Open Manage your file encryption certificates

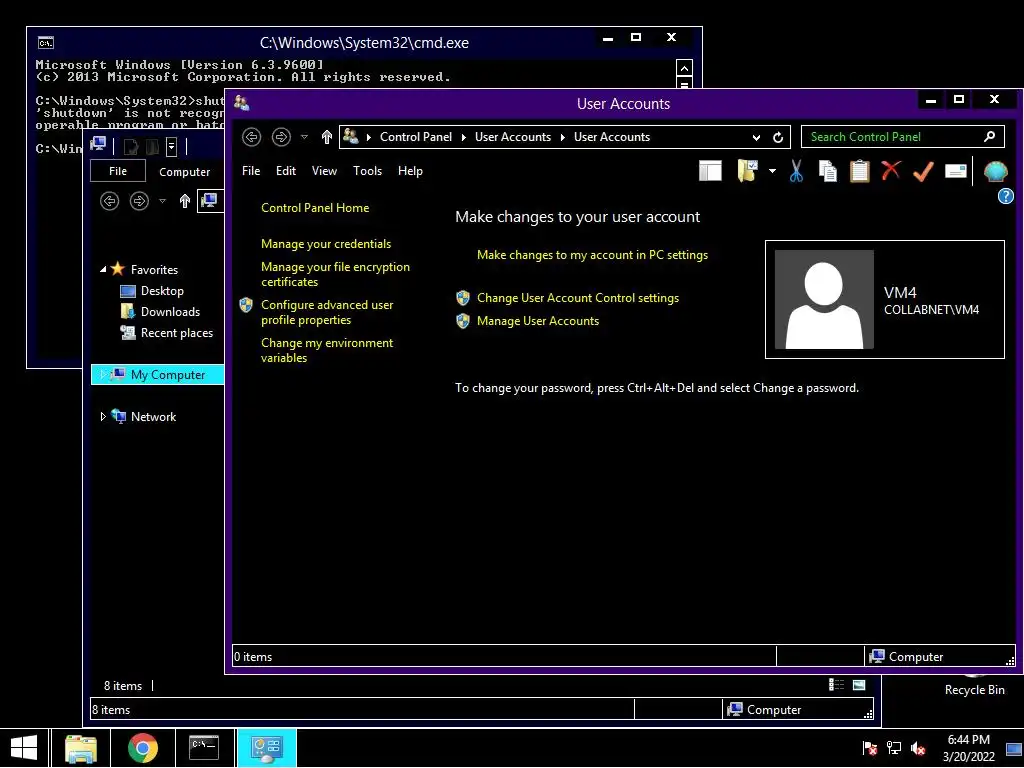[x=335, y=274]
